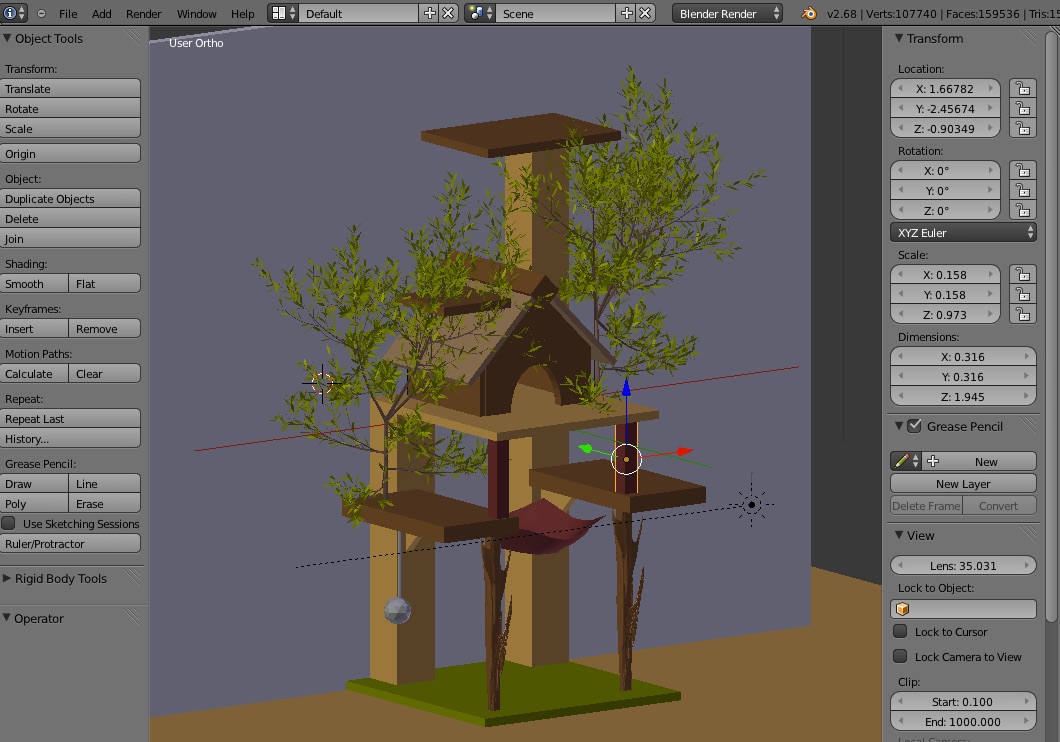The width and height of the screenshot is (1060, 742).
Task: Click the Duplicate Objects button
Action: tap(70, 199)
